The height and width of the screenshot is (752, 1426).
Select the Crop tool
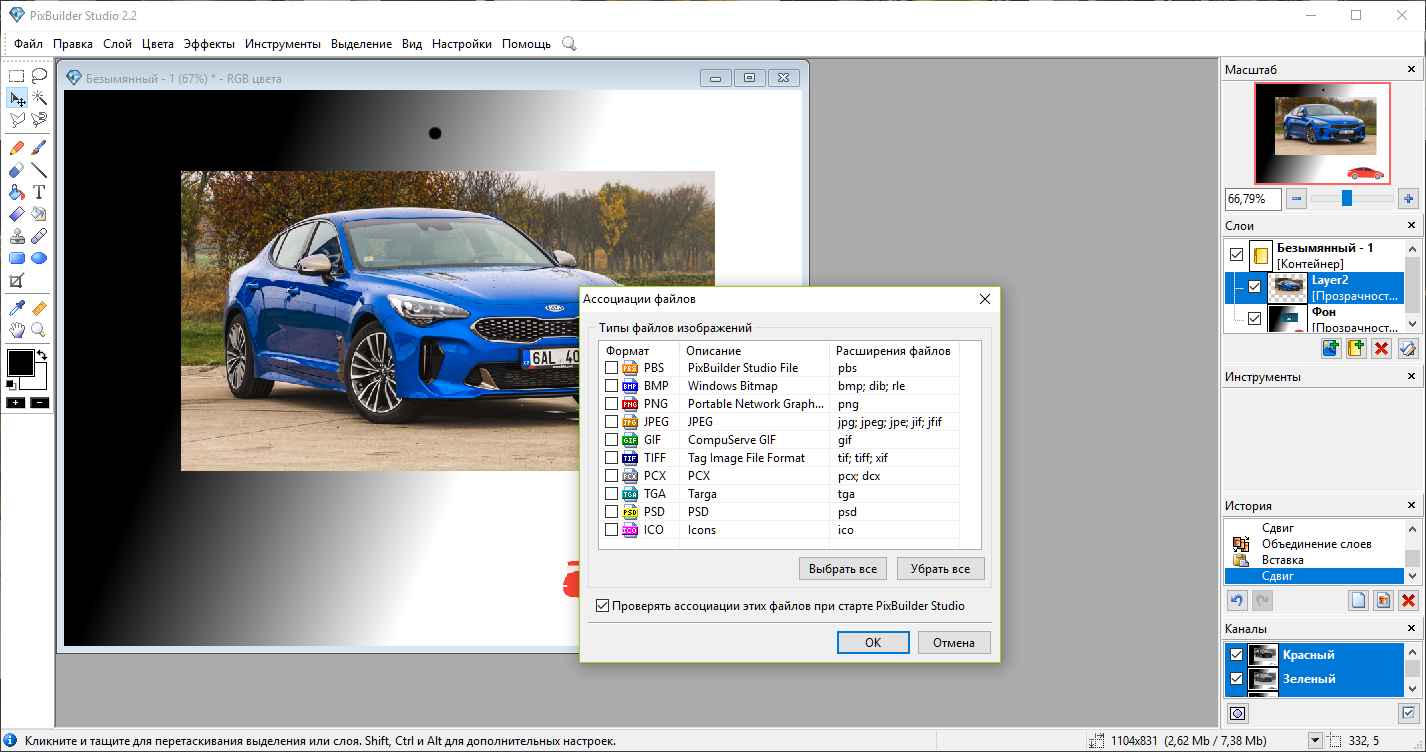coord(17,282)
